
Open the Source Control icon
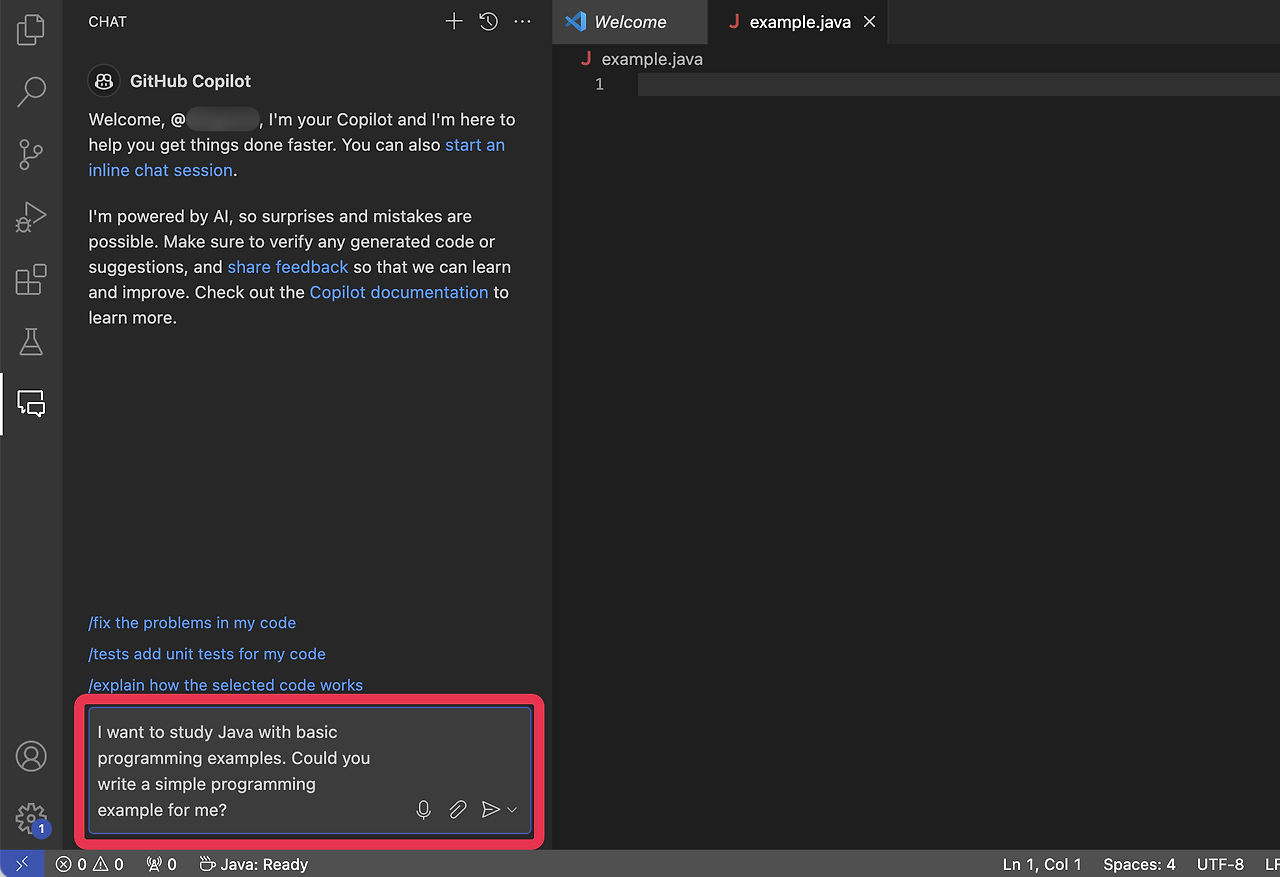coord(31,155)
